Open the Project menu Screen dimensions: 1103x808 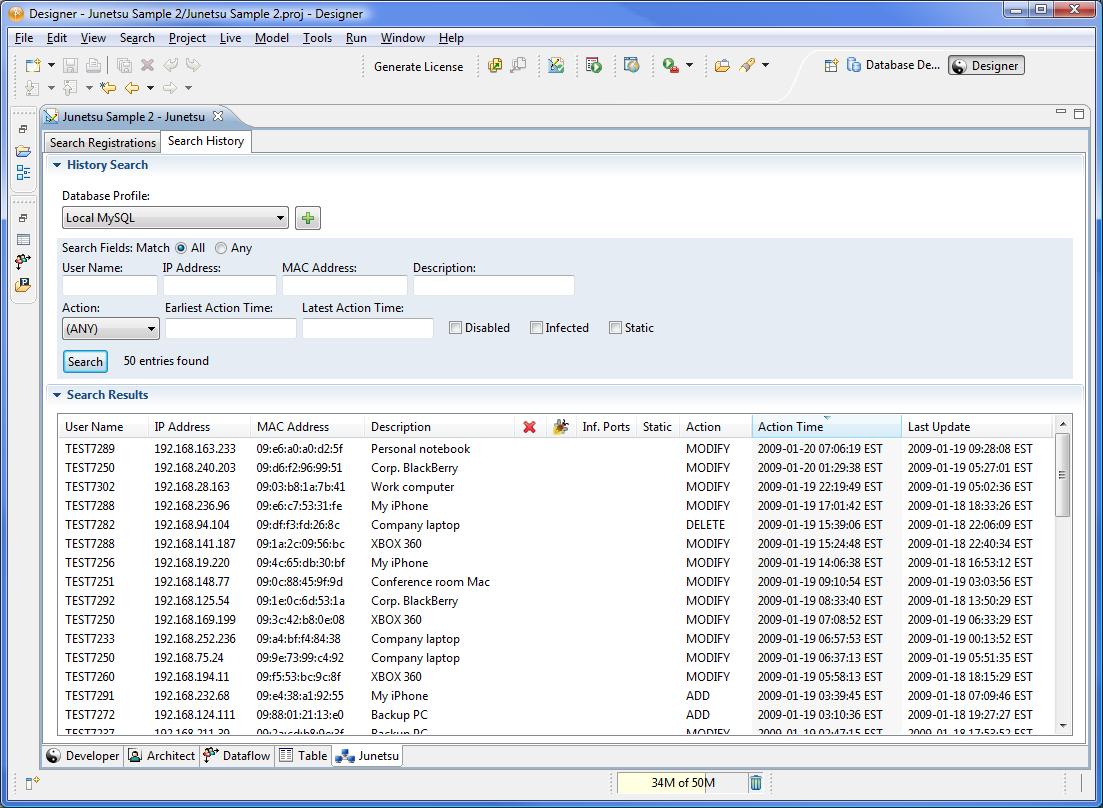click(x=187, y=38)
